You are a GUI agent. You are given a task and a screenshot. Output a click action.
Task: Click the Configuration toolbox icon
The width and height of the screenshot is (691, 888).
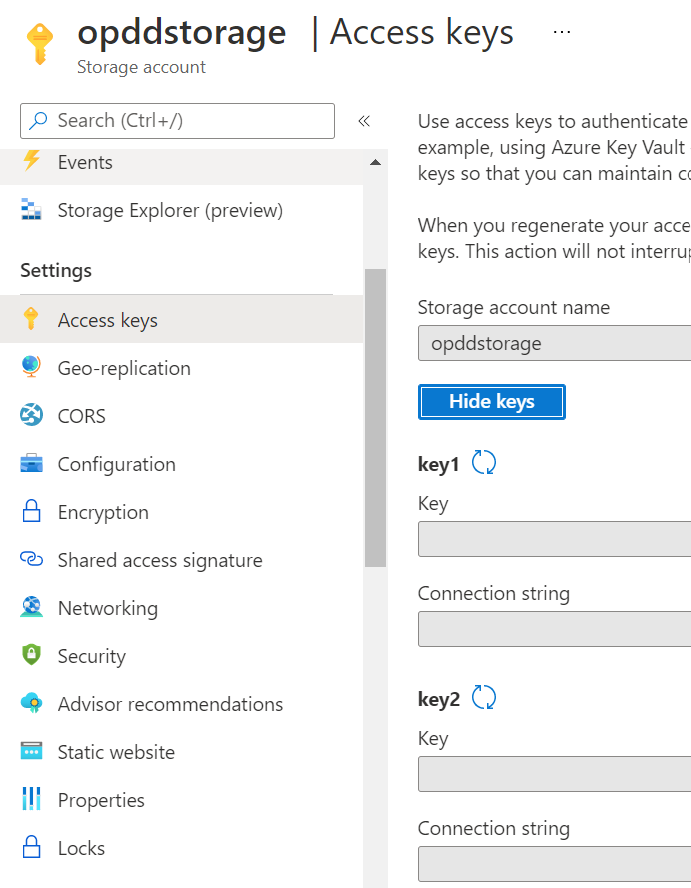point(31,463)
